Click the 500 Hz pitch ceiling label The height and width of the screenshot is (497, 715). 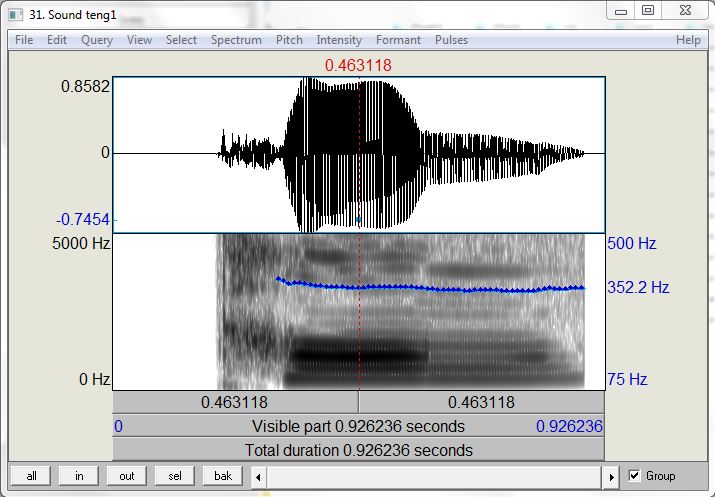point(632,243)
